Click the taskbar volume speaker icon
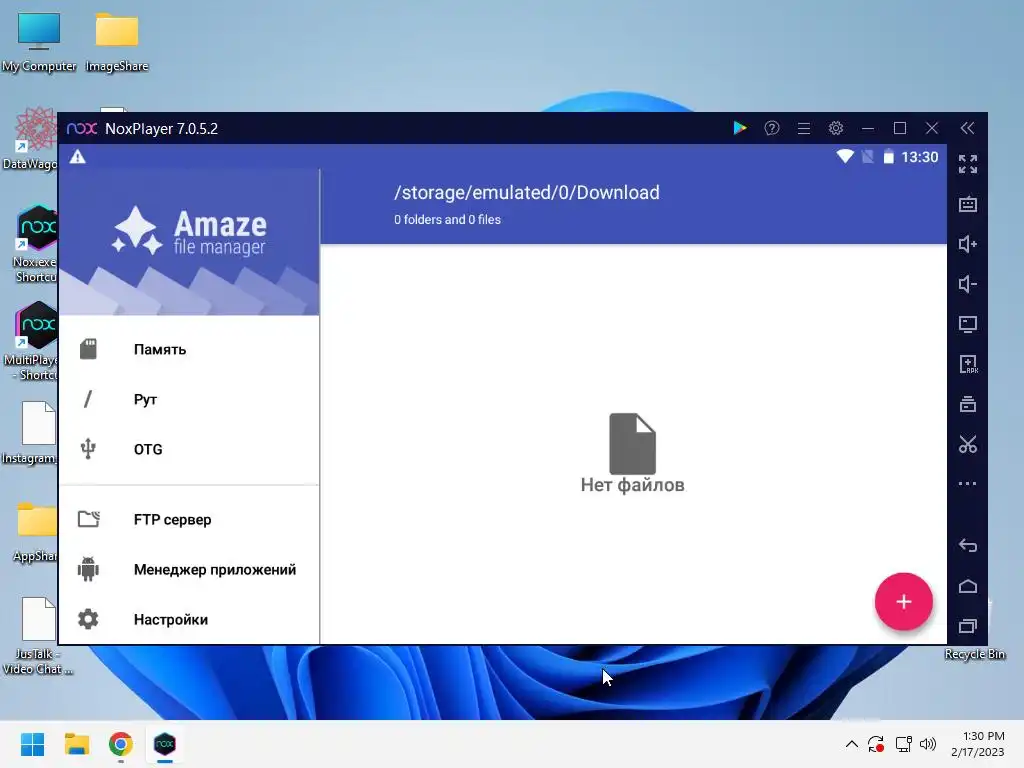The image size is (1024, 768). pos(927,744)
